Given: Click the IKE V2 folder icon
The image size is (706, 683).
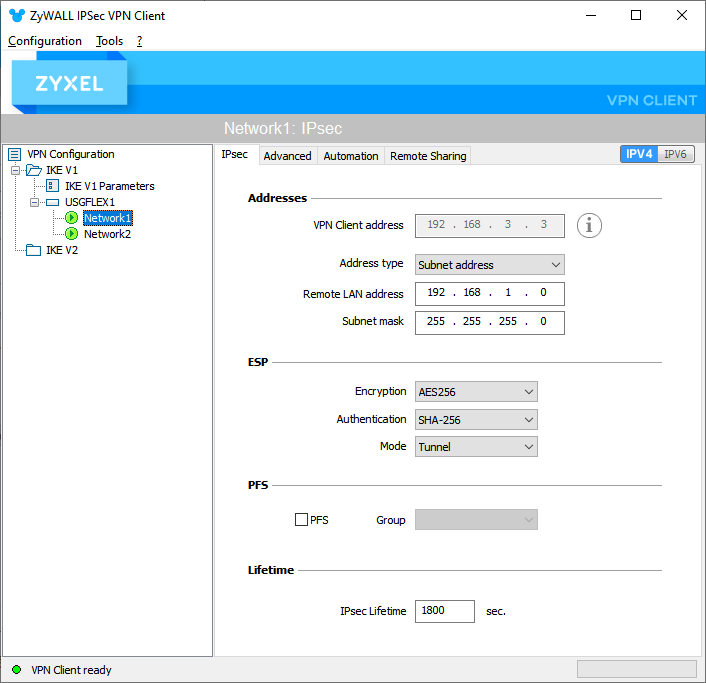Looking at the screenshot, I should tap(33, 250).
